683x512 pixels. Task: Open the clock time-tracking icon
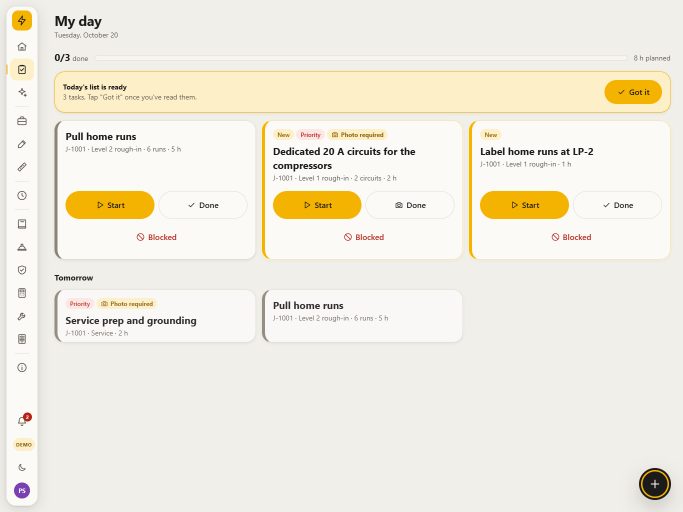coord(22,196)
